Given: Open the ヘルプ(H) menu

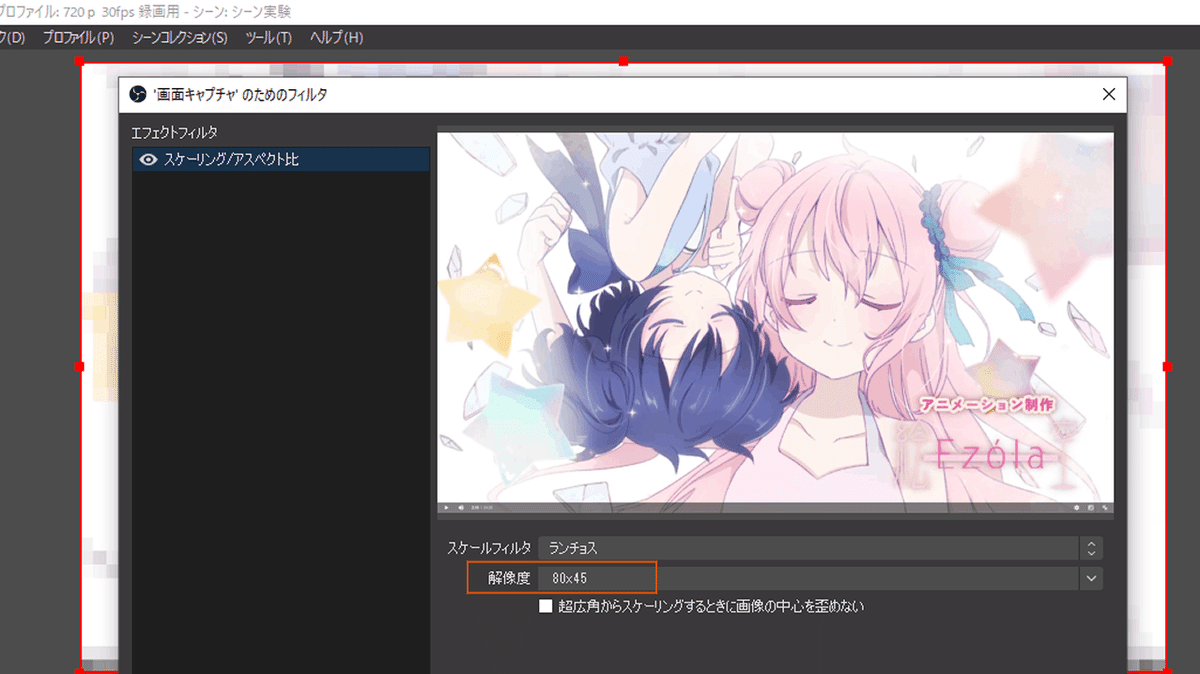Looking at the screenshot, I should (x=336, y=38).
